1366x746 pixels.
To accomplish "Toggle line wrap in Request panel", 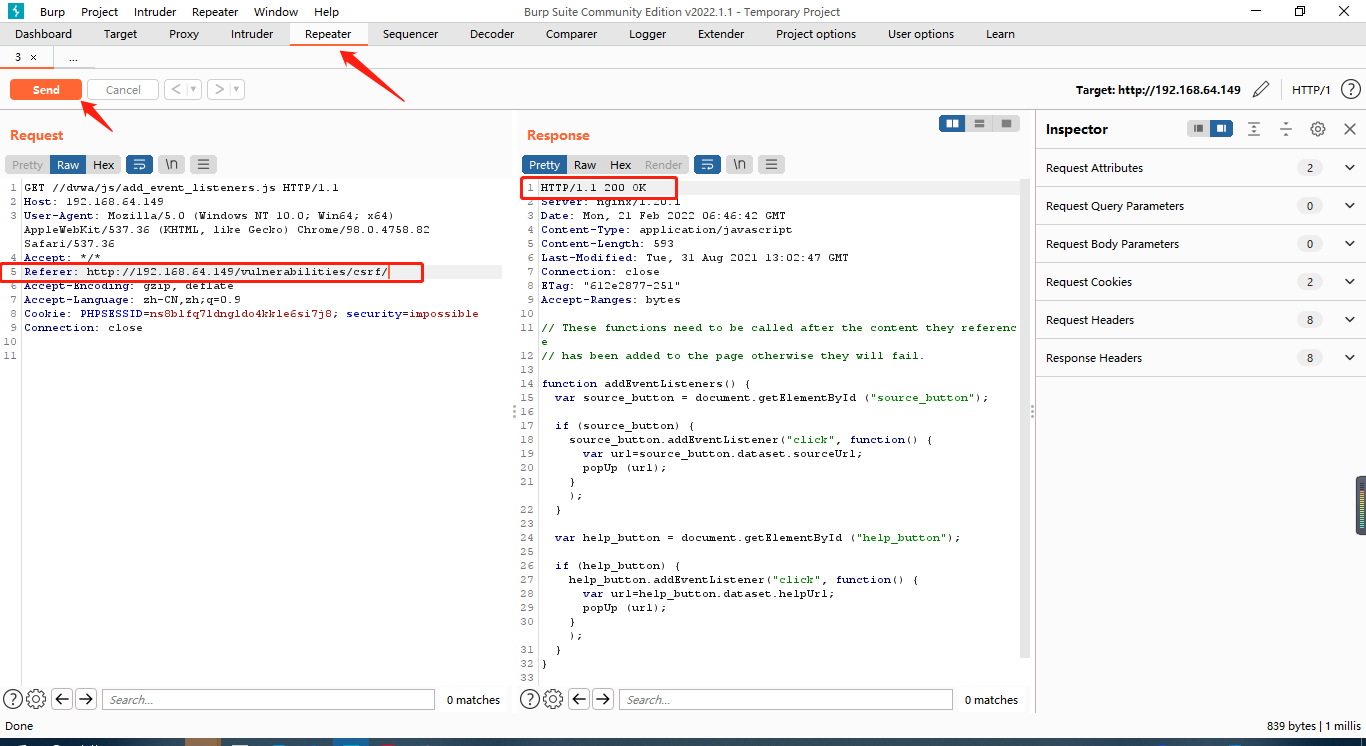I will [139, 165].
